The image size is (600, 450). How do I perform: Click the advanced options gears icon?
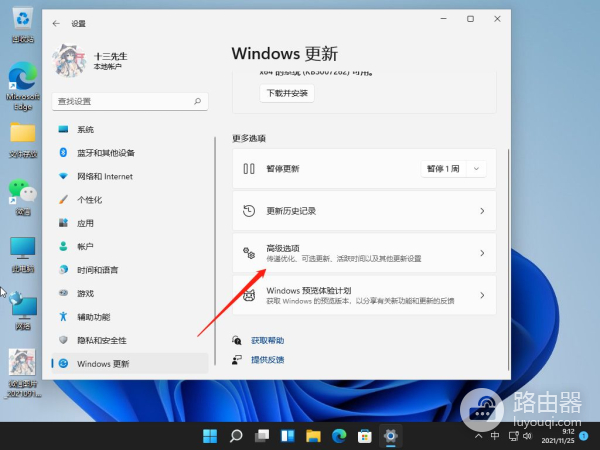[x=249, y=253]
